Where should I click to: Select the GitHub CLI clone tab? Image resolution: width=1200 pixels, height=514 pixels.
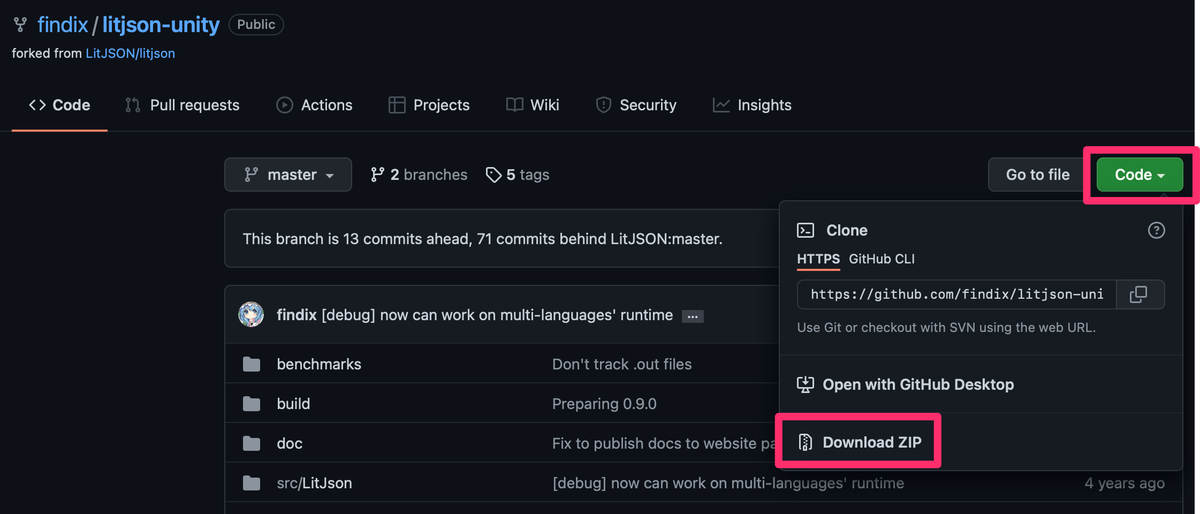(881, 259)
